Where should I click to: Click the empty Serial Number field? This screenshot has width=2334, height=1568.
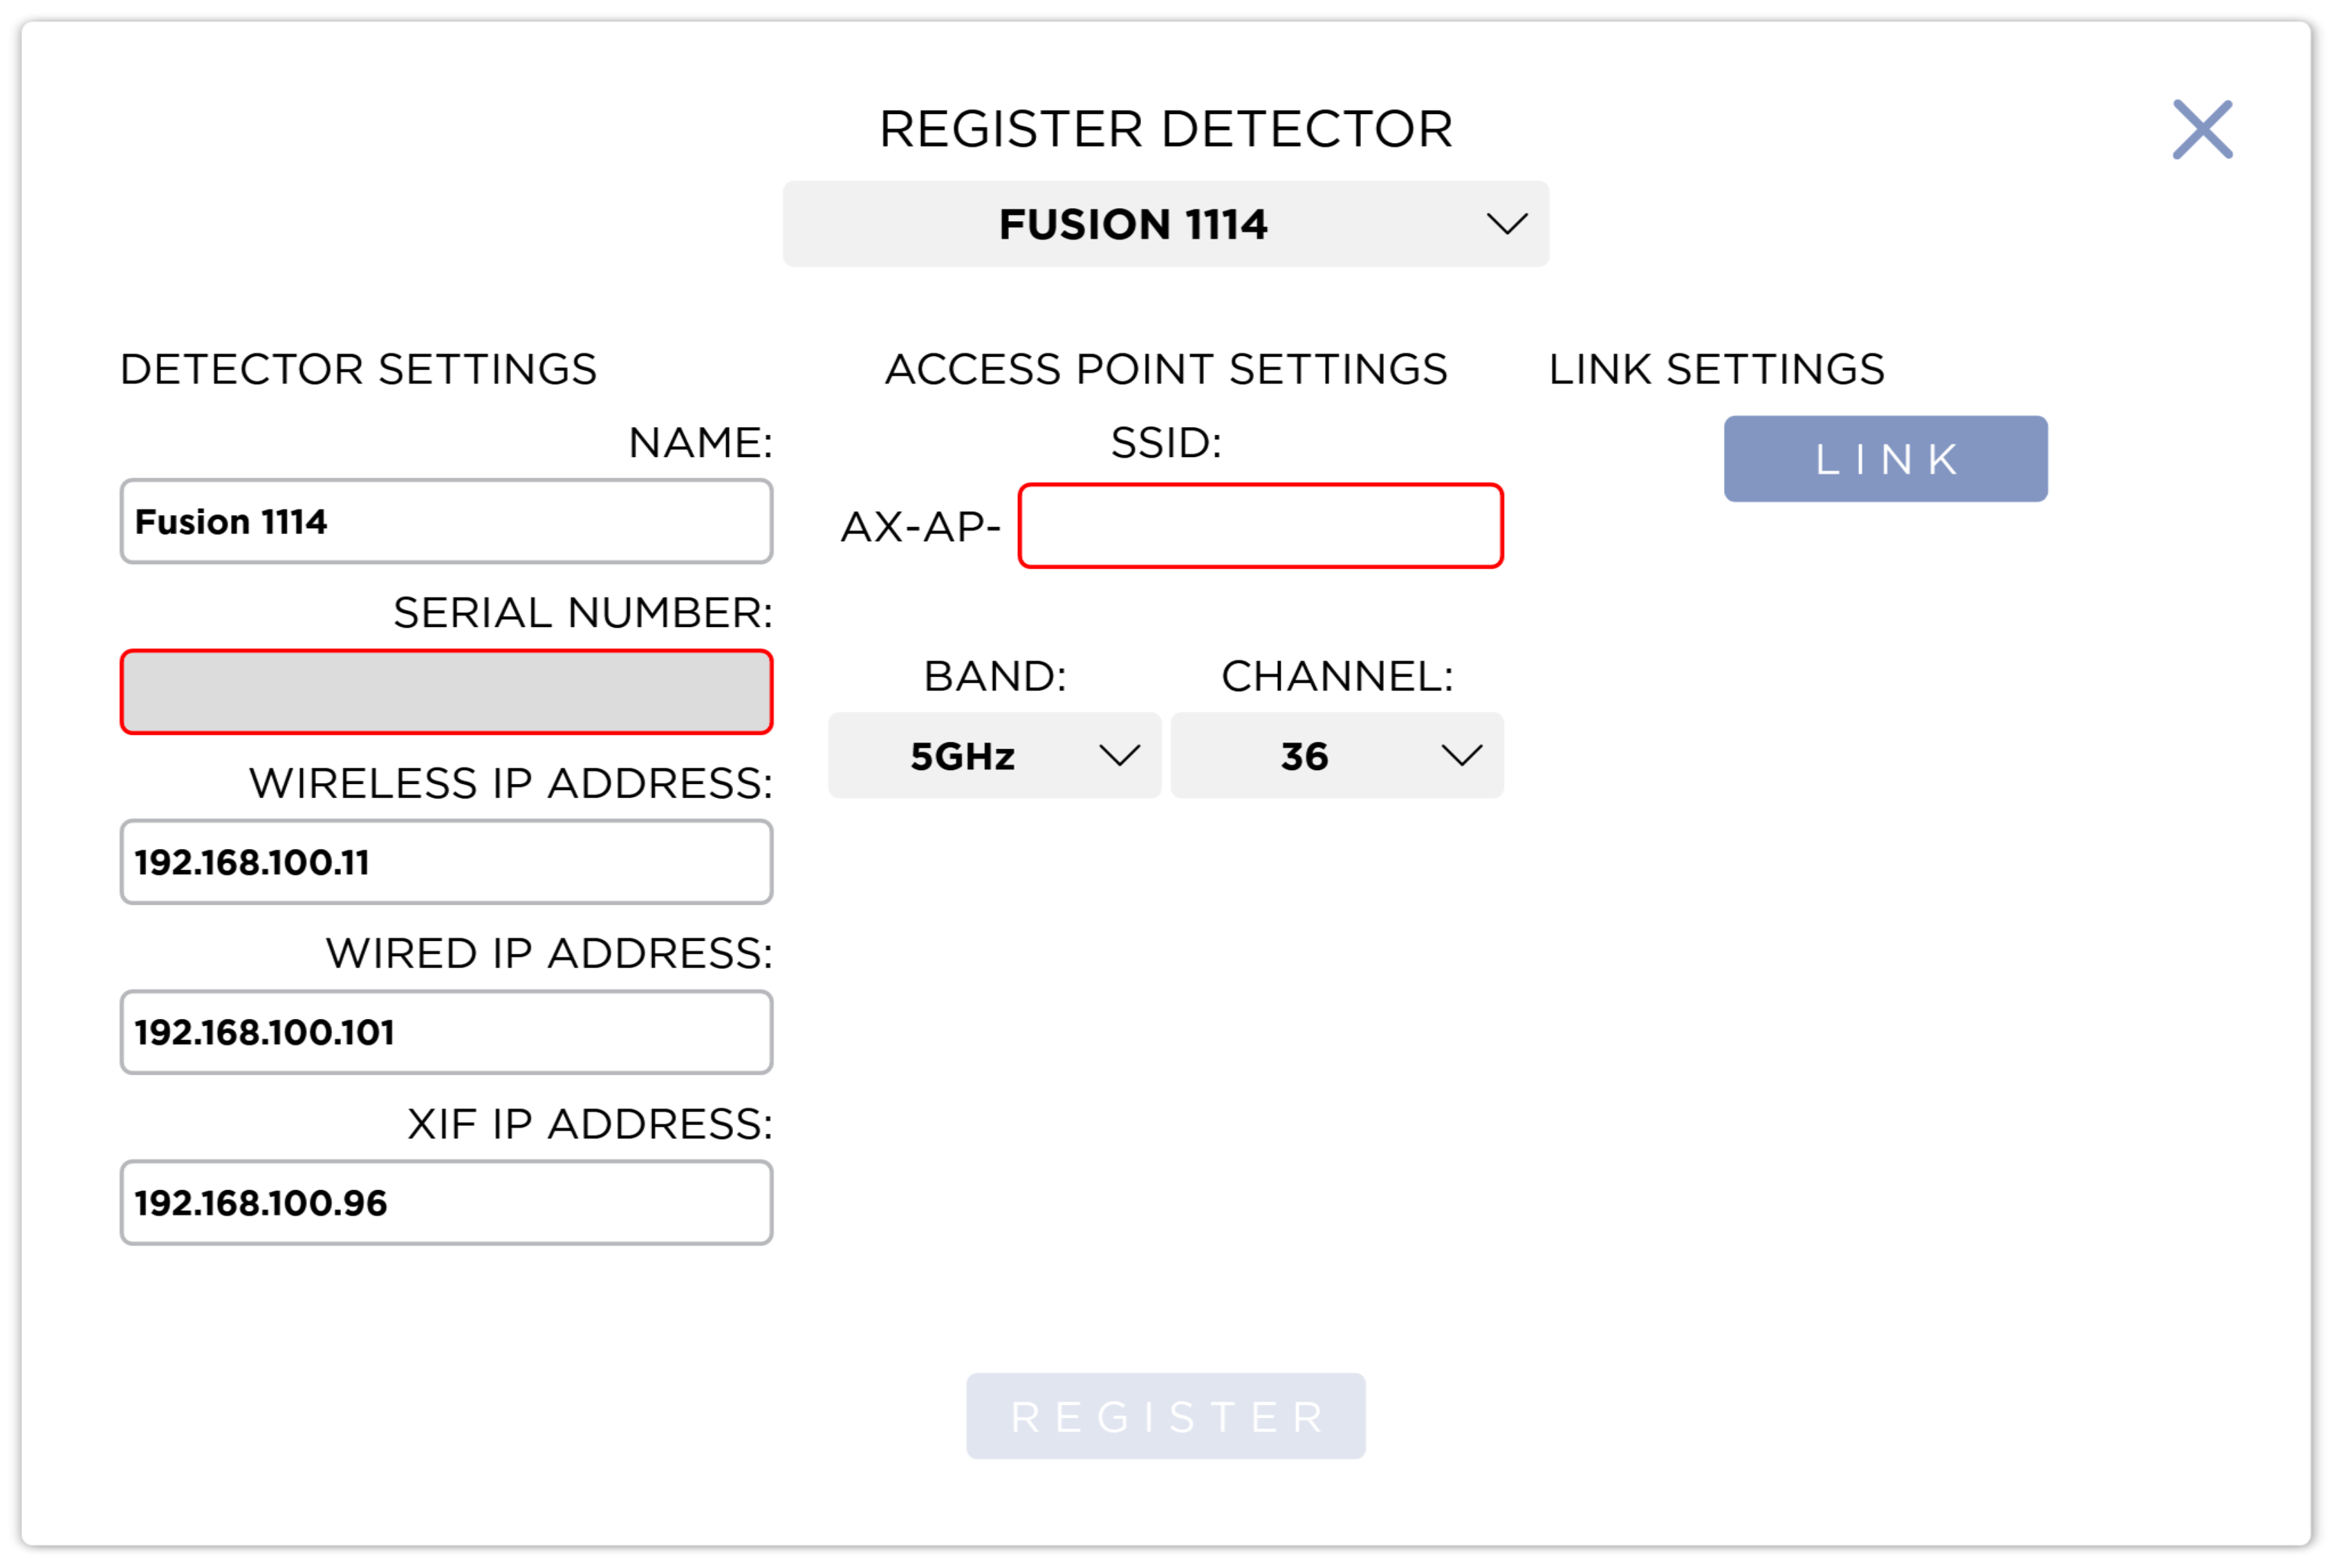[446, 692]
